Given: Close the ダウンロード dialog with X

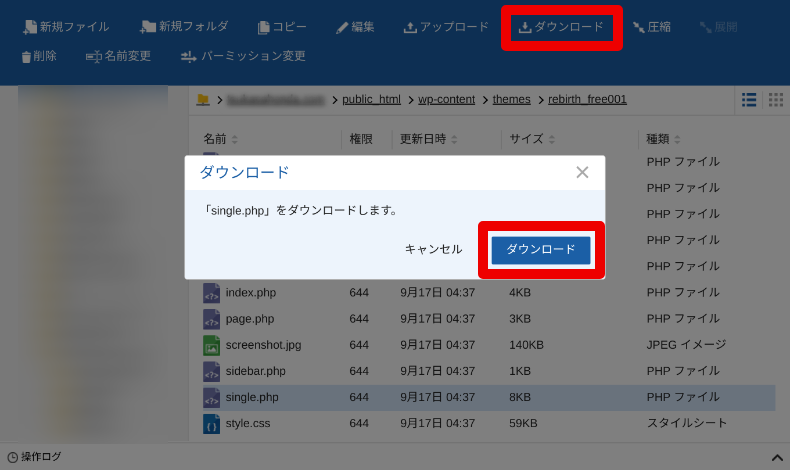Looking at the screenshot, I should pos(582,172).
